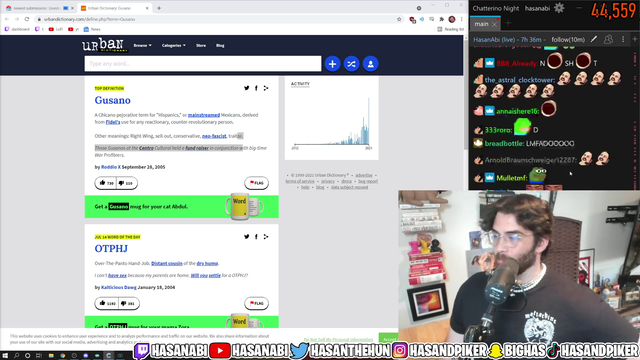
Task: Click share arrow icon on Gusano card
Action: [266, 88]
